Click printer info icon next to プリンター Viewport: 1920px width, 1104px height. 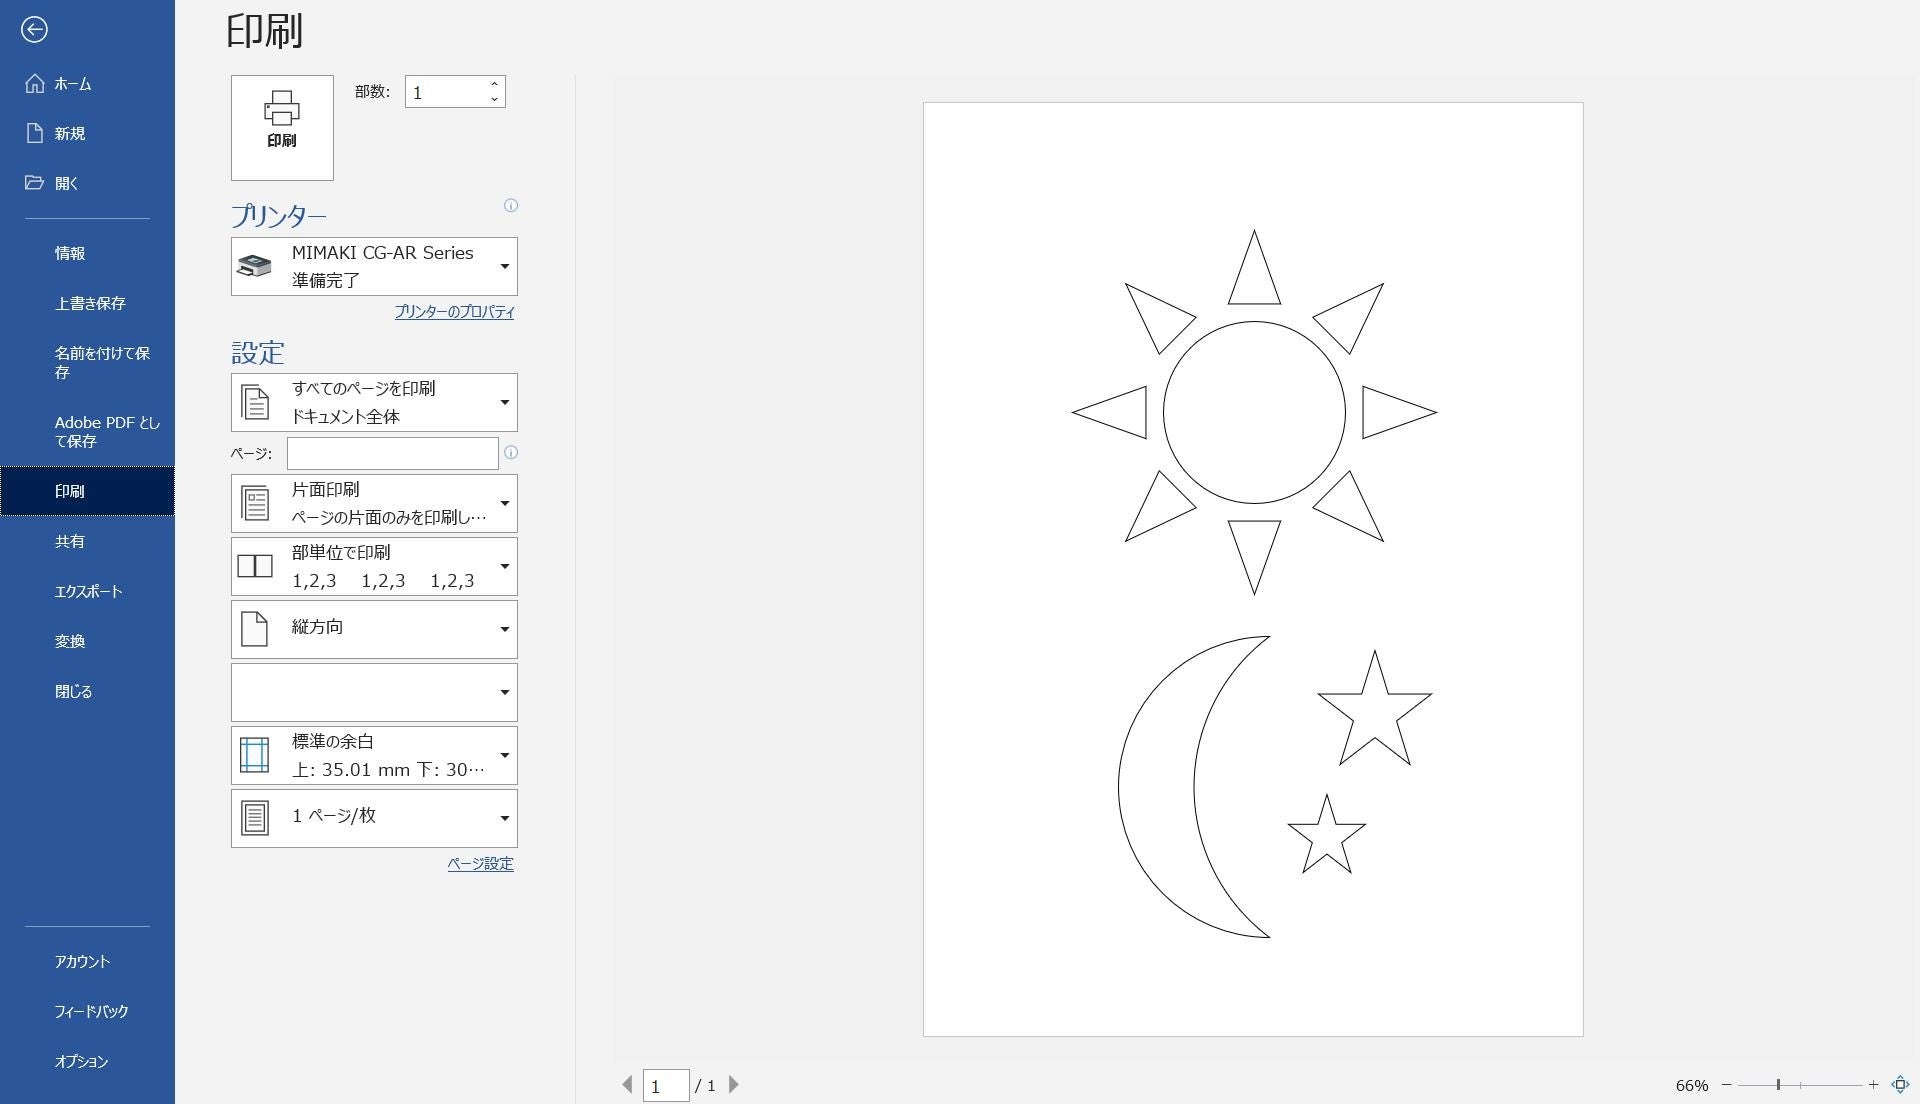511,206
